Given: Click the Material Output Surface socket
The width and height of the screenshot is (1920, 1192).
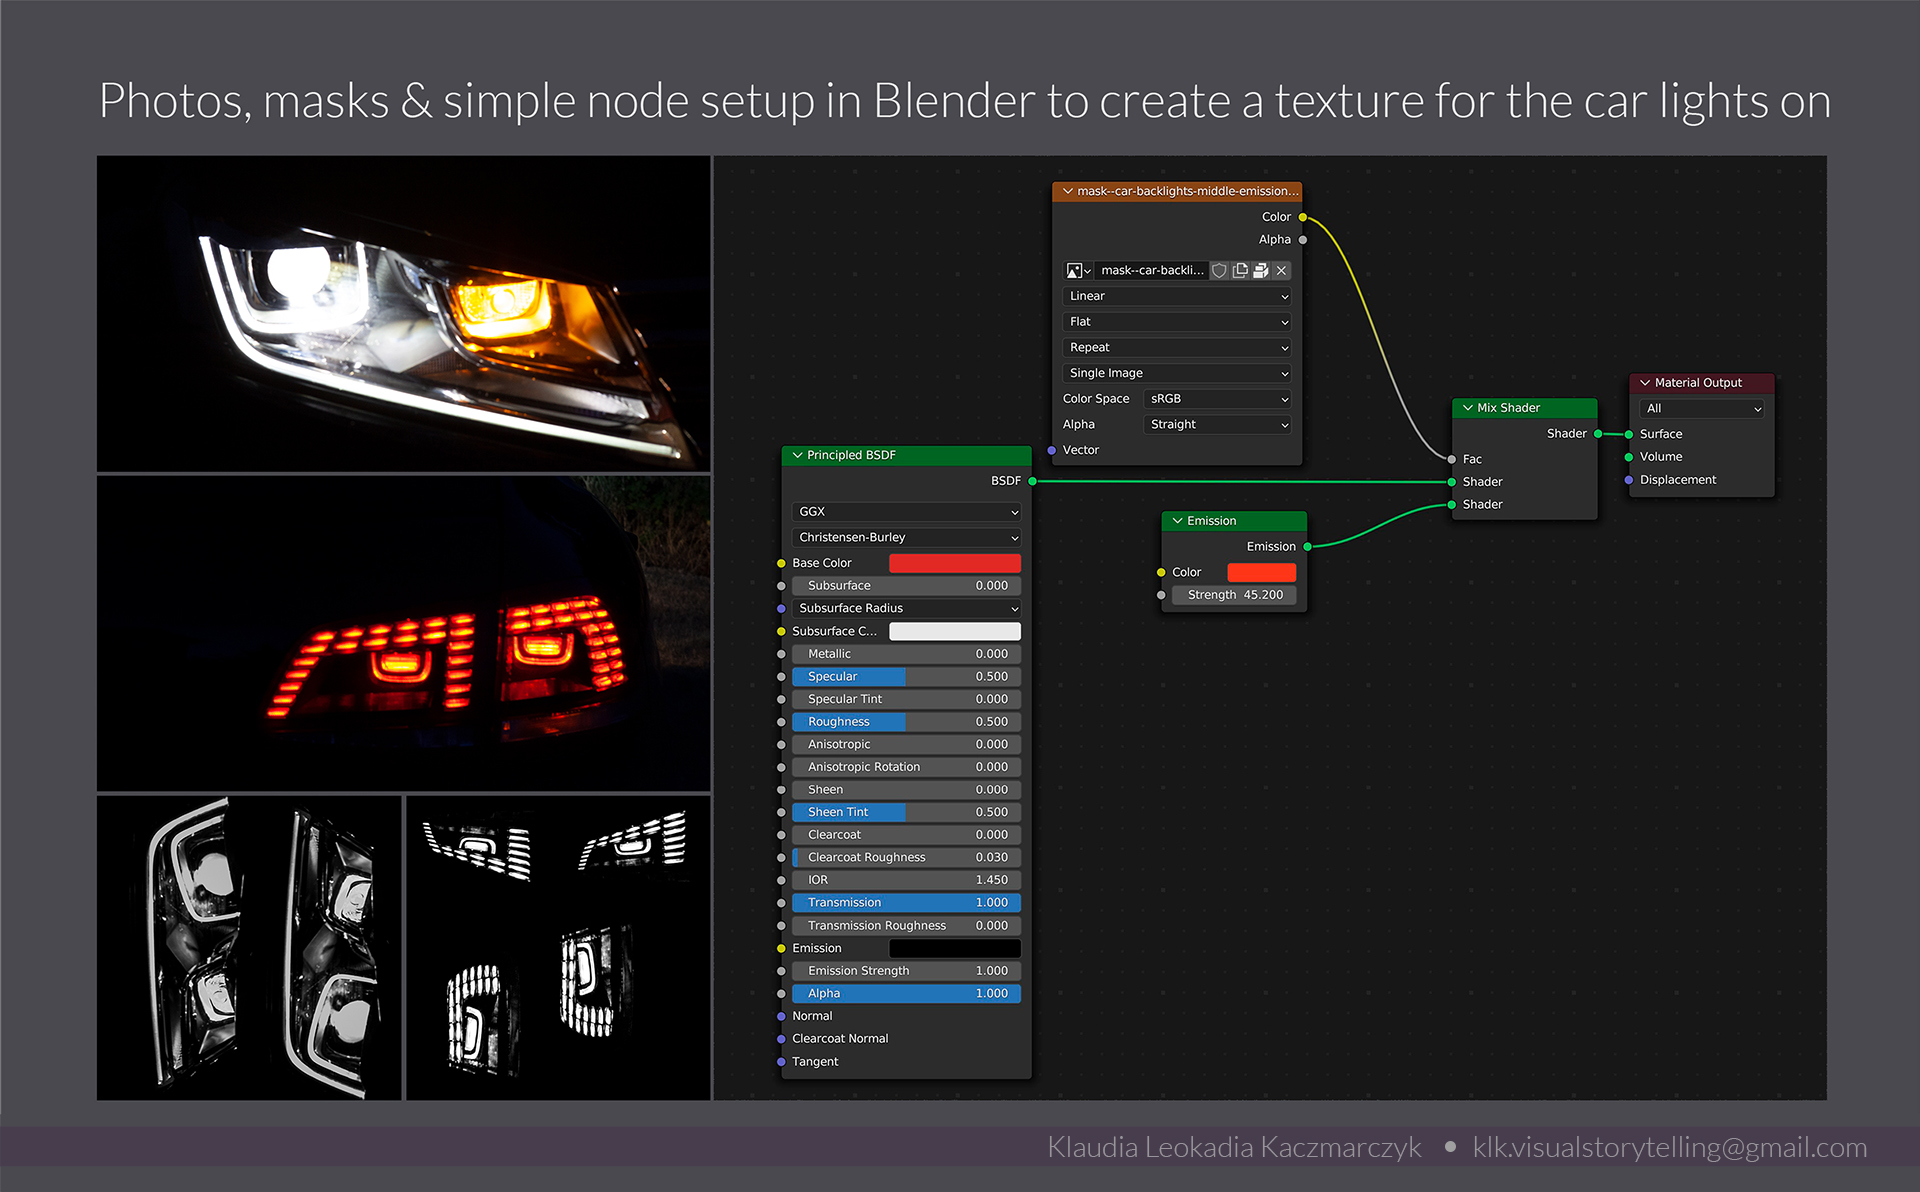Looking at the screenshot, I should tap(1629, 434).
